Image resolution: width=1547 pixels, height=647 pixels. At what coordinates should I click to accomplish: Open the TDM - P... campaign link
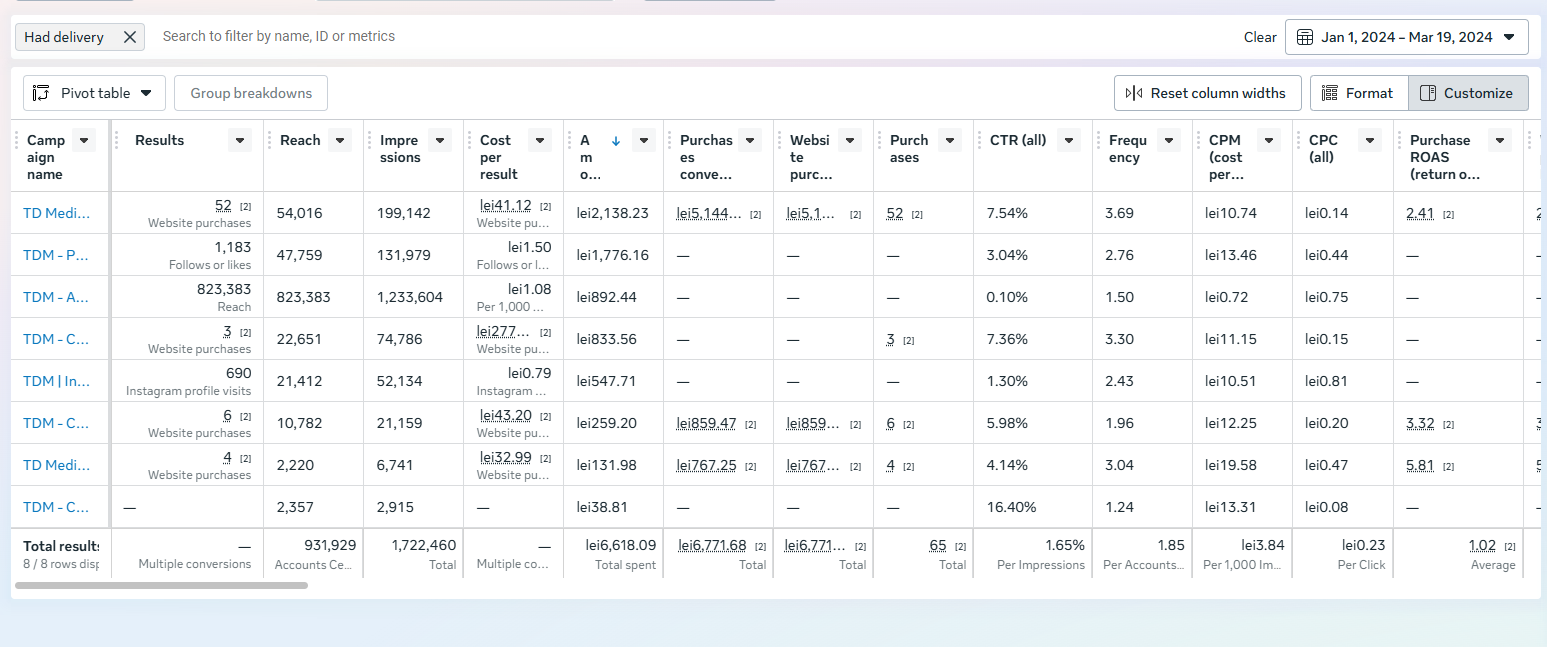click(x=56, y=255)
